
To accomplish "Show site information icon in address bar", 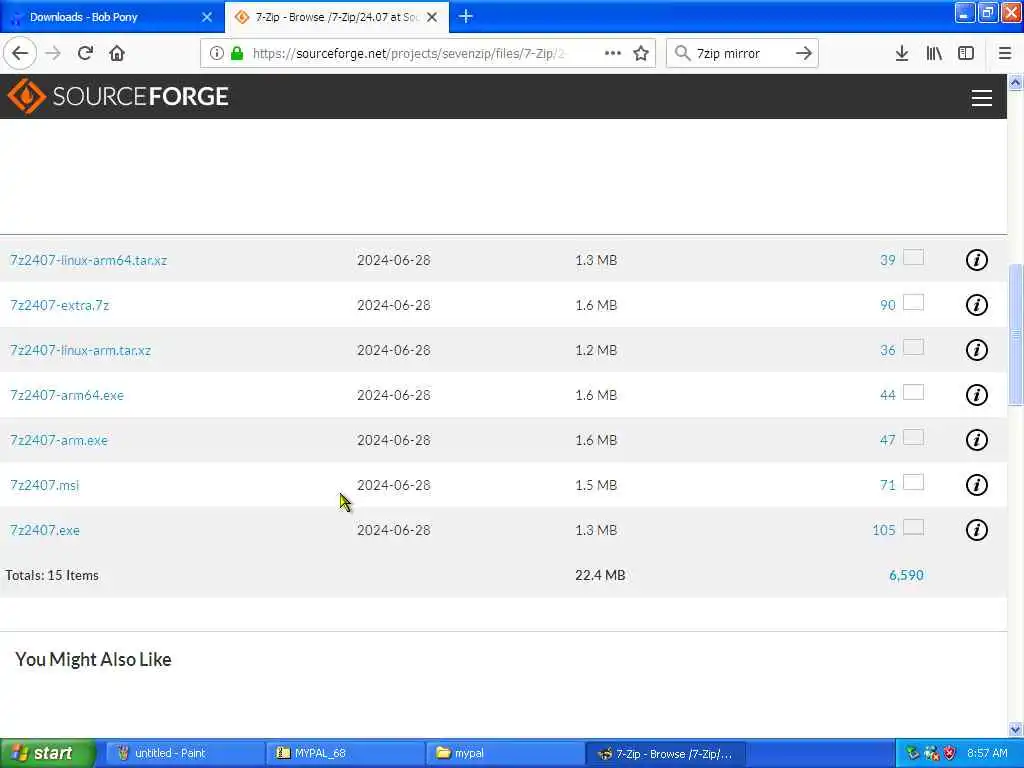I will (217, 53).
